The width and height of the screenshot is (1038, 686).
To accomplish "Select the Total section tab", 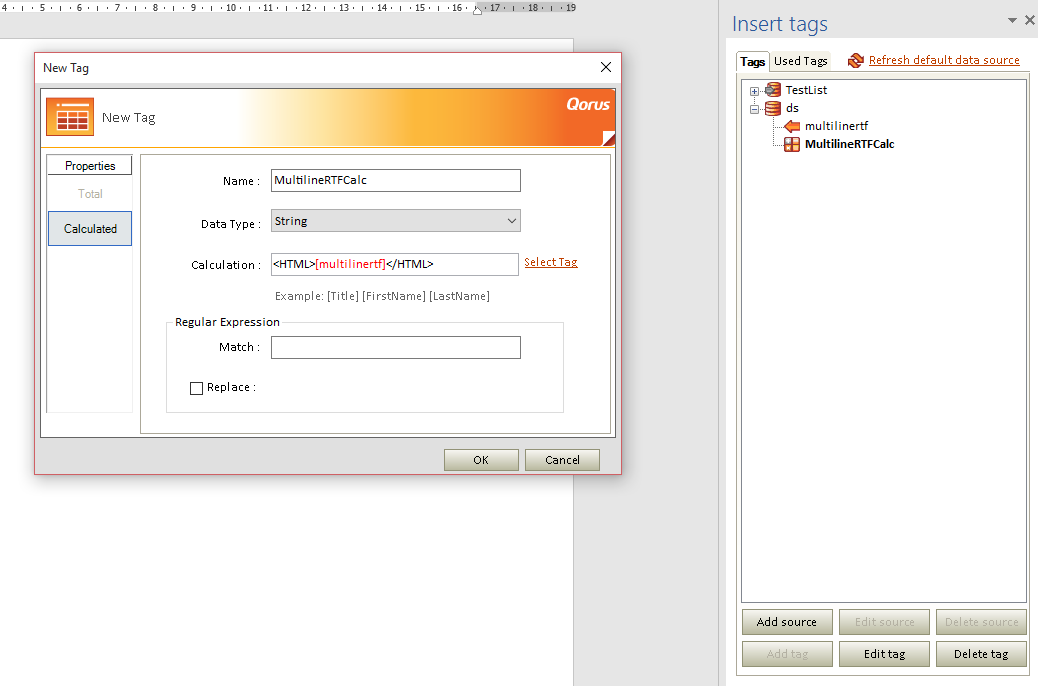I will [90, 194].
